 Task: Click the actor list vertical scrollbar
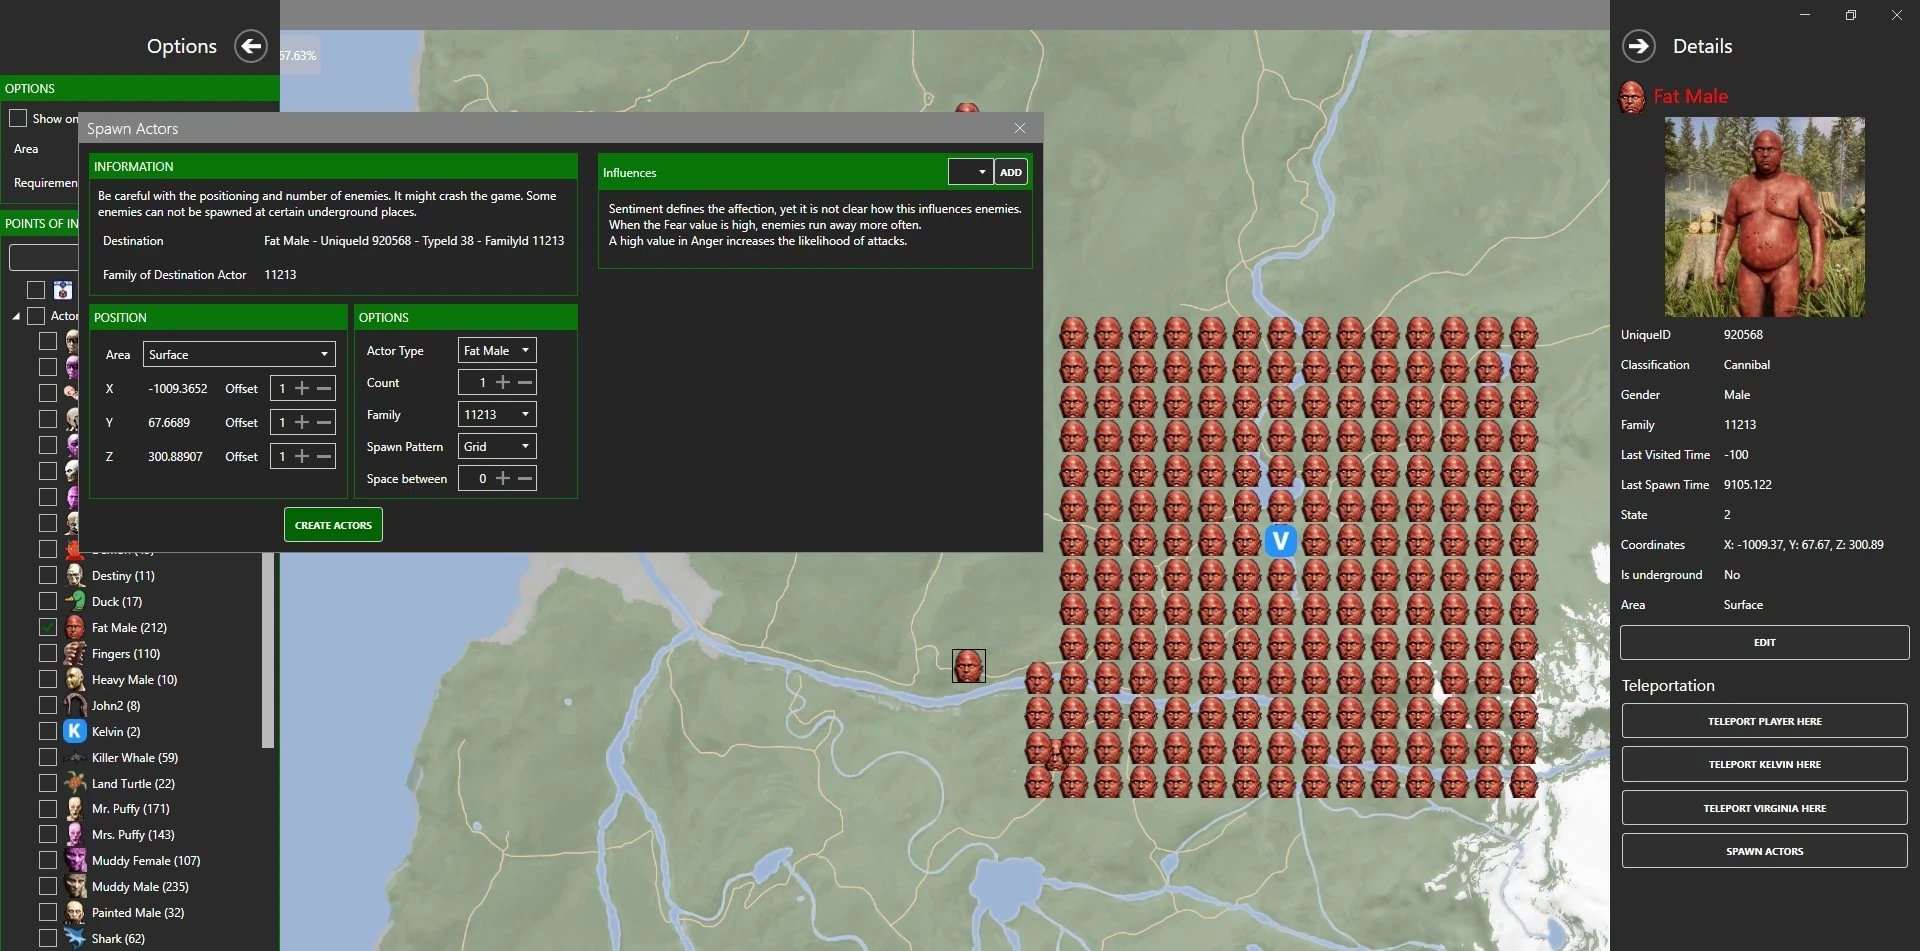pyautogui.click(x=267, y=648)
